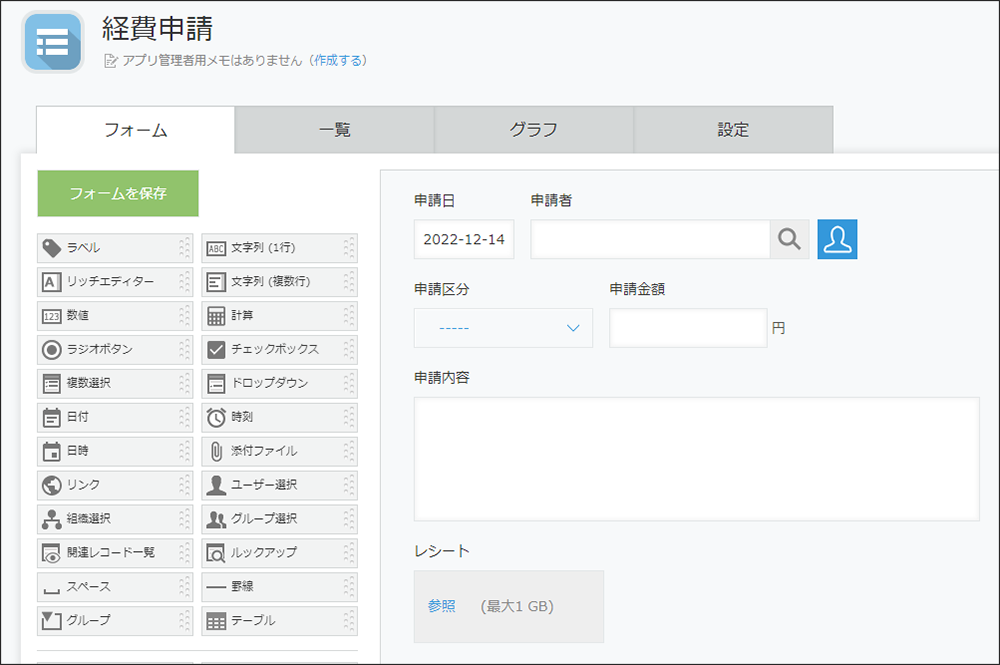This screenshot has width=1000, height=665.
Task: Switch to the 一覧 tab
Action: 334,129
